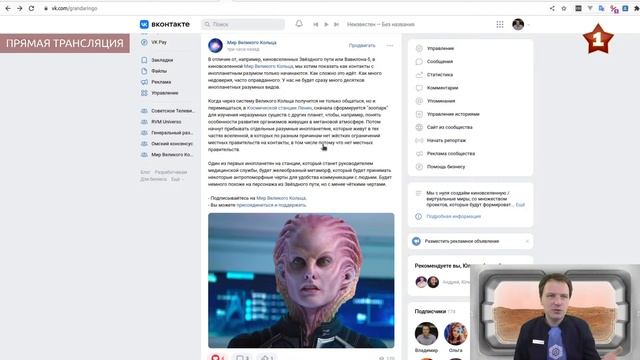Click the profile avatar in the header
Viewport: 640px width, 360px height.
coord(518,24)
